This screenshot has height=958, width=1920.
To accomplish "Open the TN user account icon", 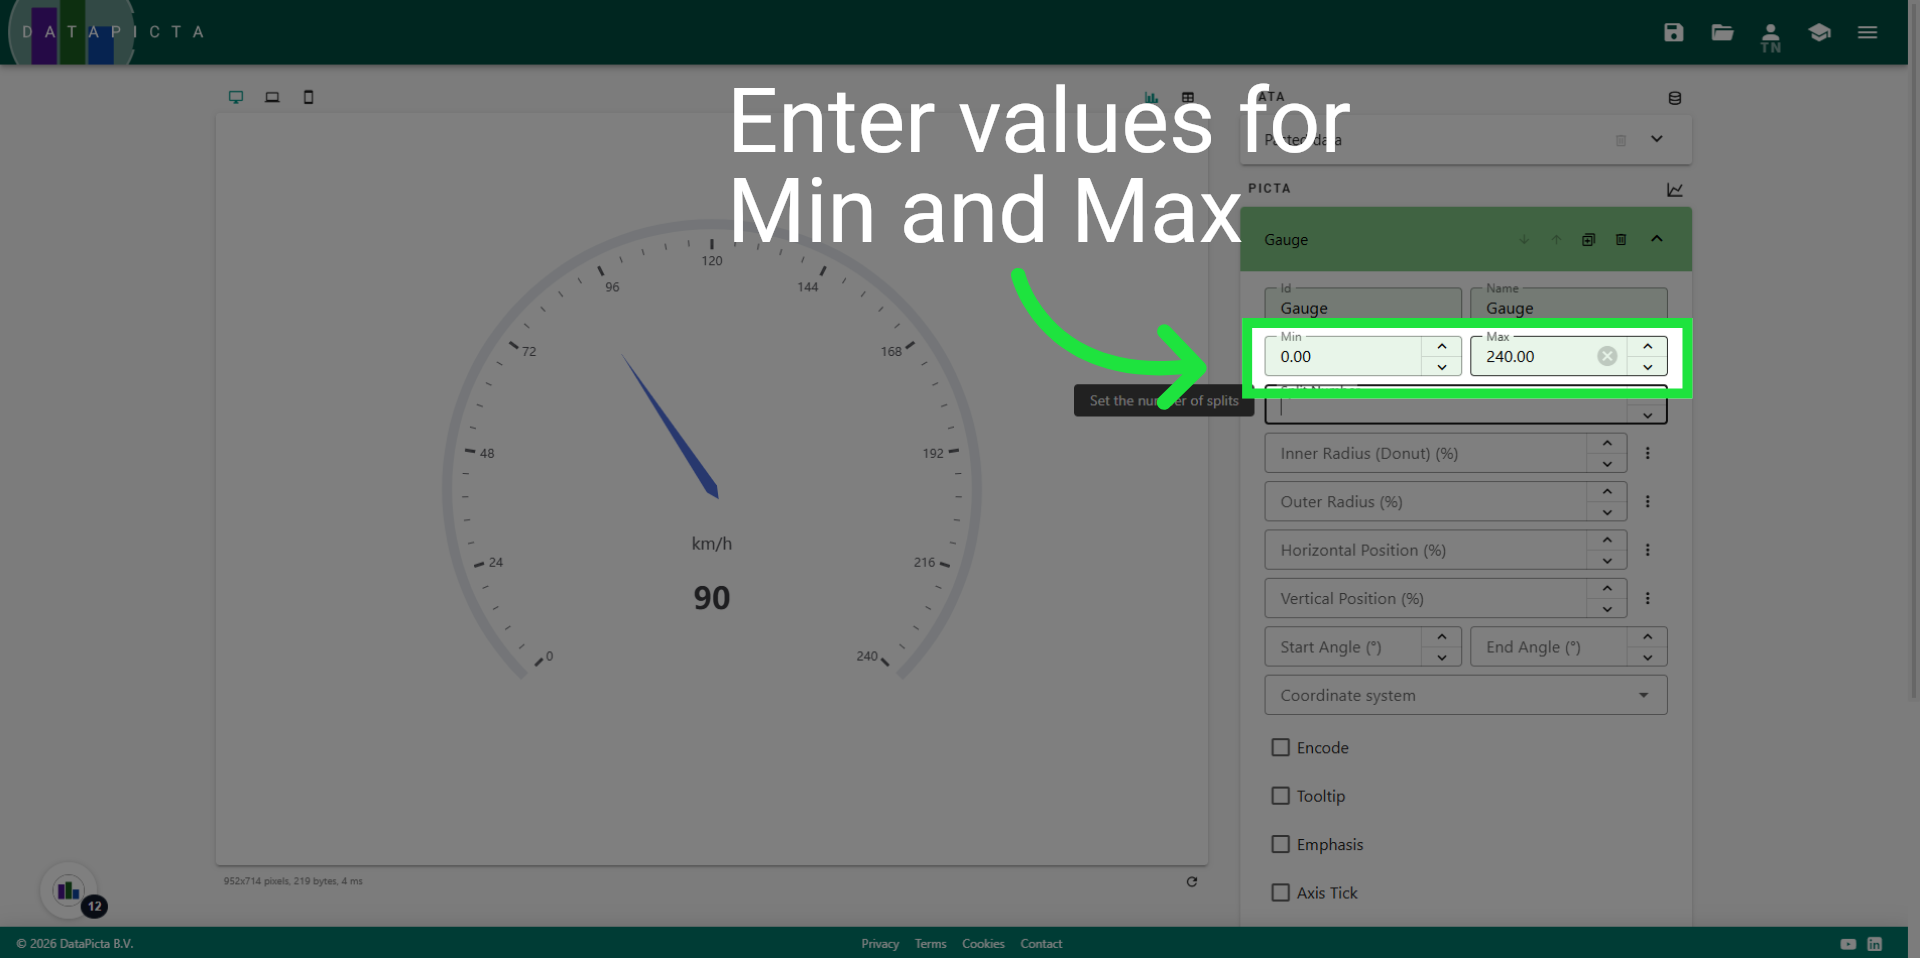I will coord(1771,37).
